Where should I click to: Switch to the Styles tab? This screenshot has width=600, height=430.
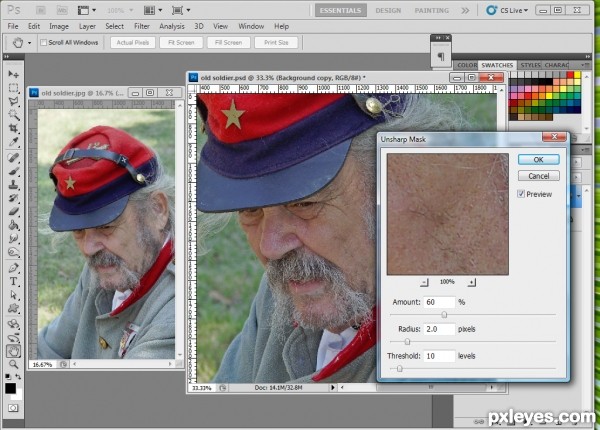tap(530, 65)
